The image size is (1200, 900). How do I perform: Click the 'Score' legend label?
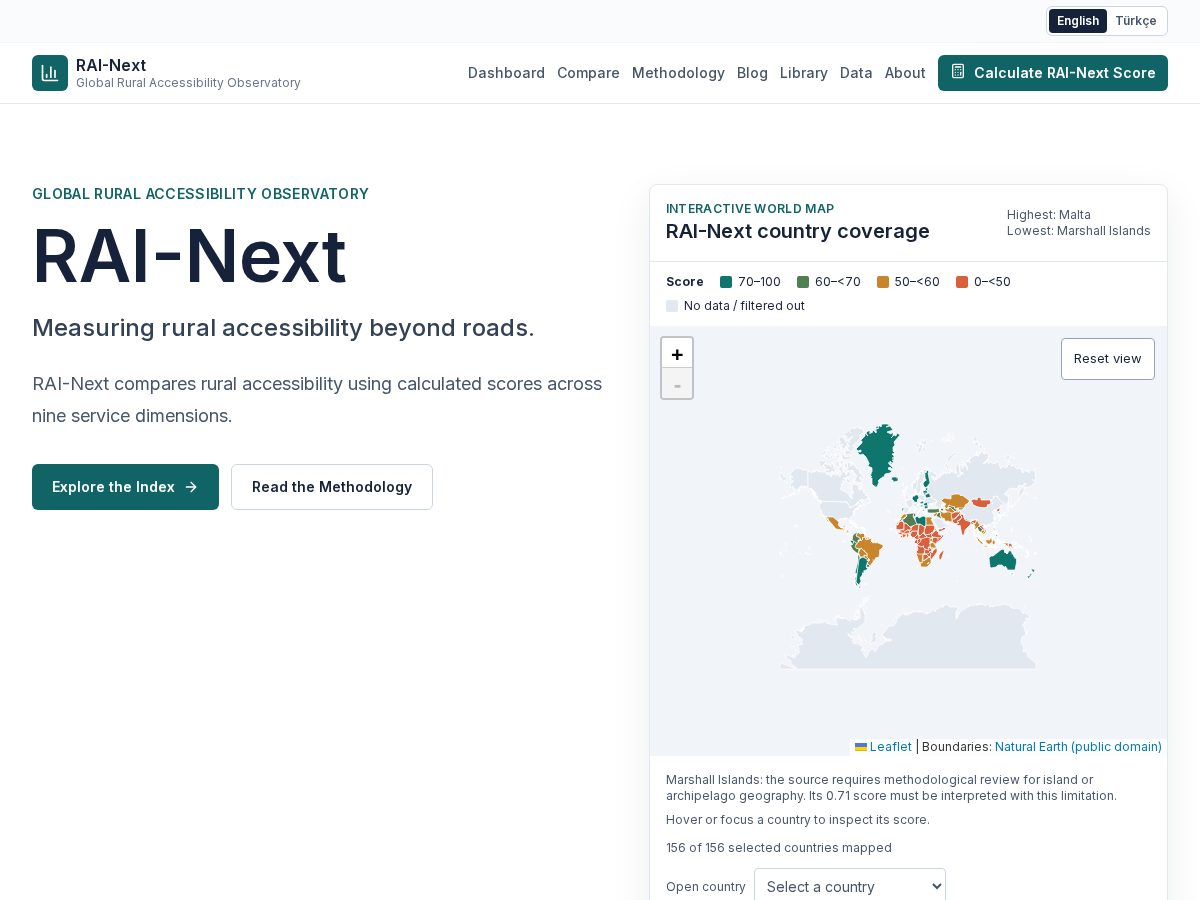pyautogui.click(x=685, y=282)
